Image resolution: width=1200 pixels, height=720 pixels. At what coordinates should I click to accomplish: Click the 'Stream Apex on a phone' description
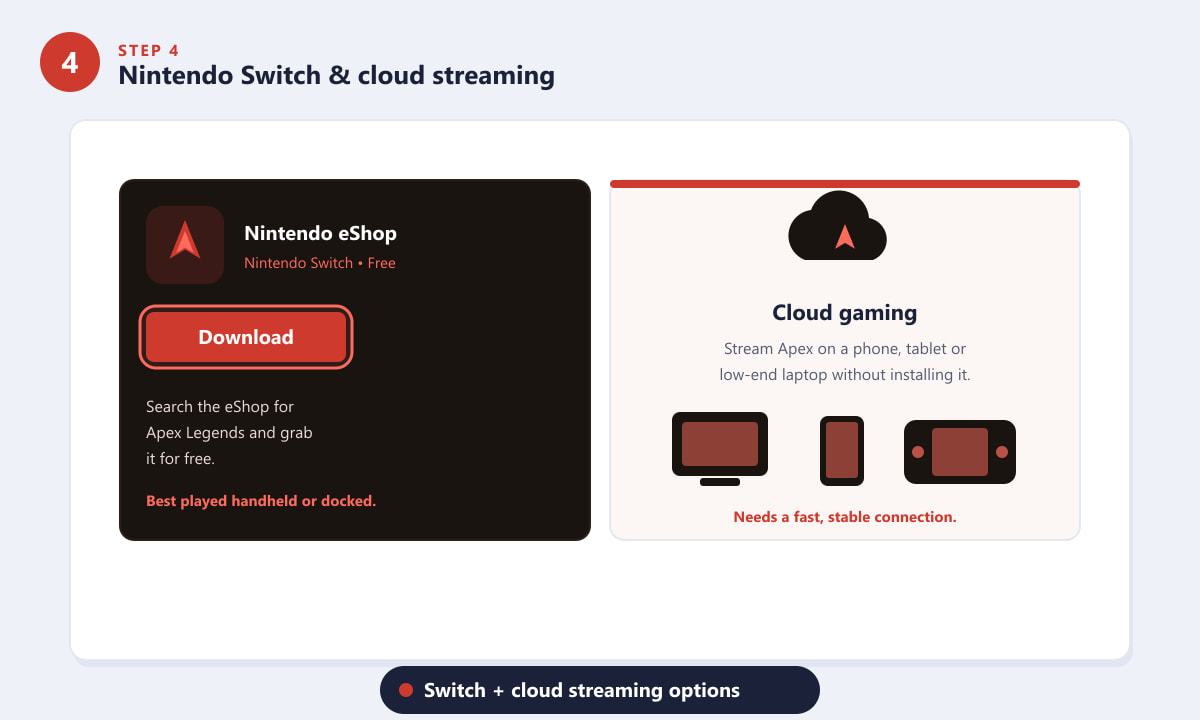845,362
